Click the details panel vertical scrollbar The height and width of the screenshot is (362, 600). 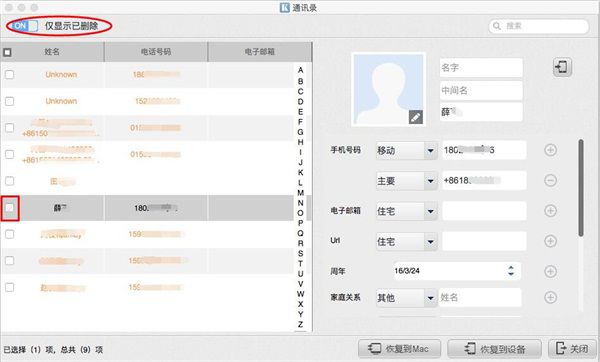pyautogui.click(x=581, y=188)
